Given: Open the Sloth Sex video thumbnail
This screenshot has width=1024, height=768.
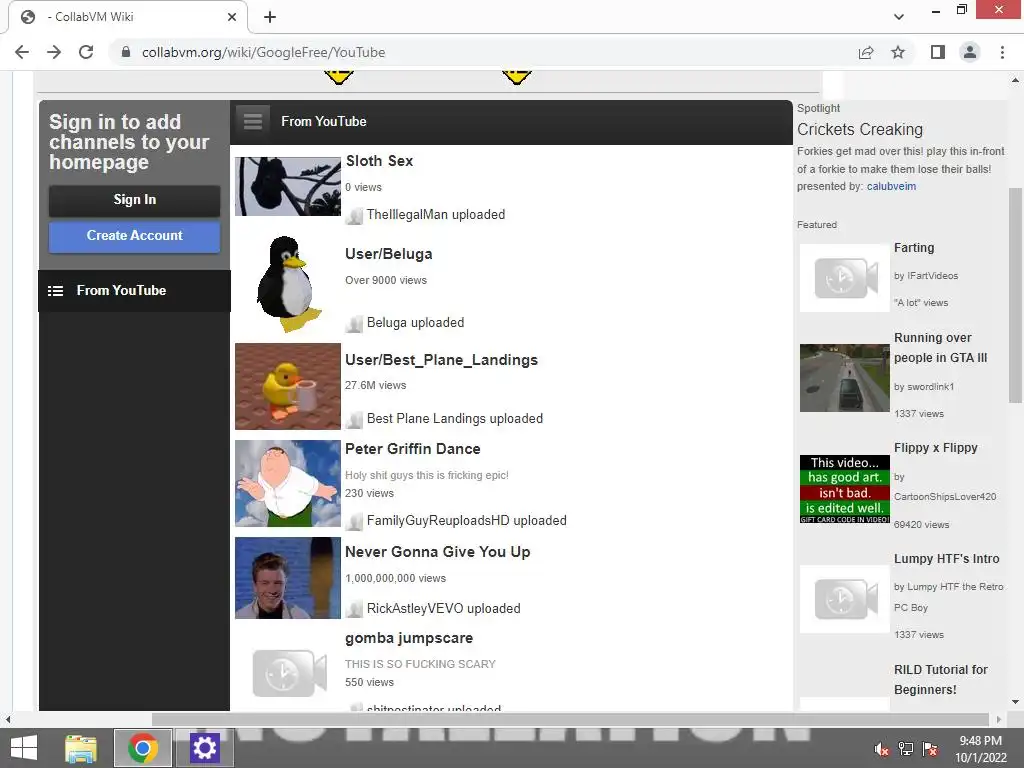Looking at the screenshot, I should [x=288, y=186].
